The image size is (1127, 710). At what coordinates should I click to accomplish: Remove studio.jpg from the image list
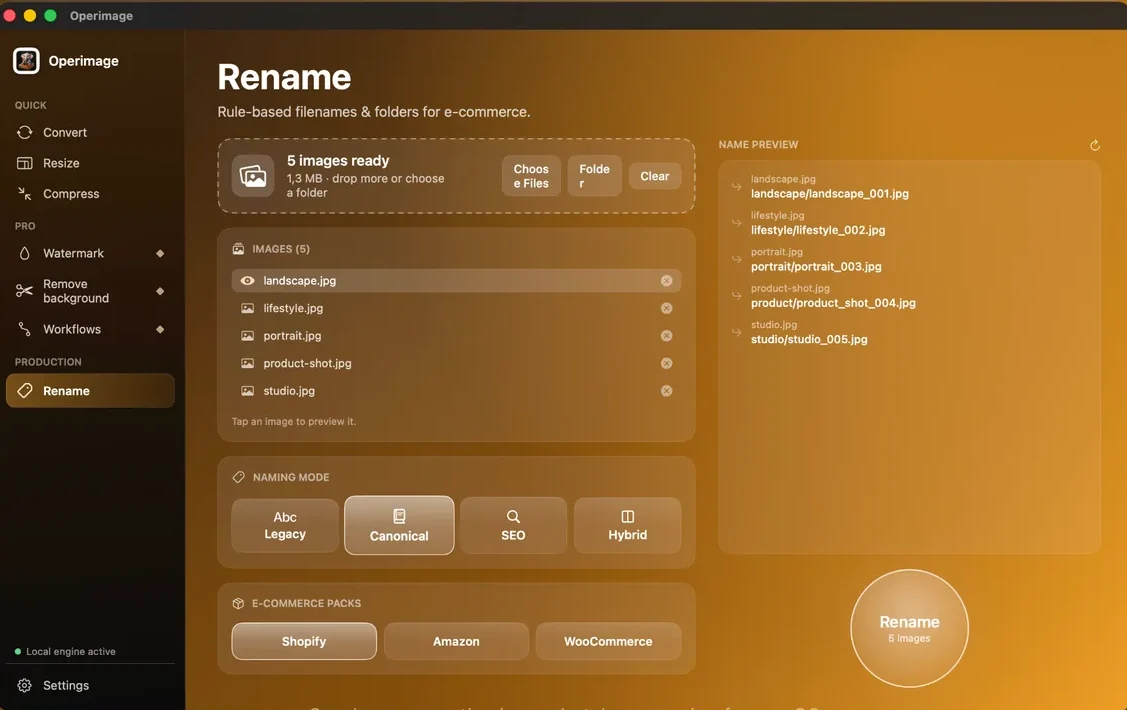click(666, 391)
